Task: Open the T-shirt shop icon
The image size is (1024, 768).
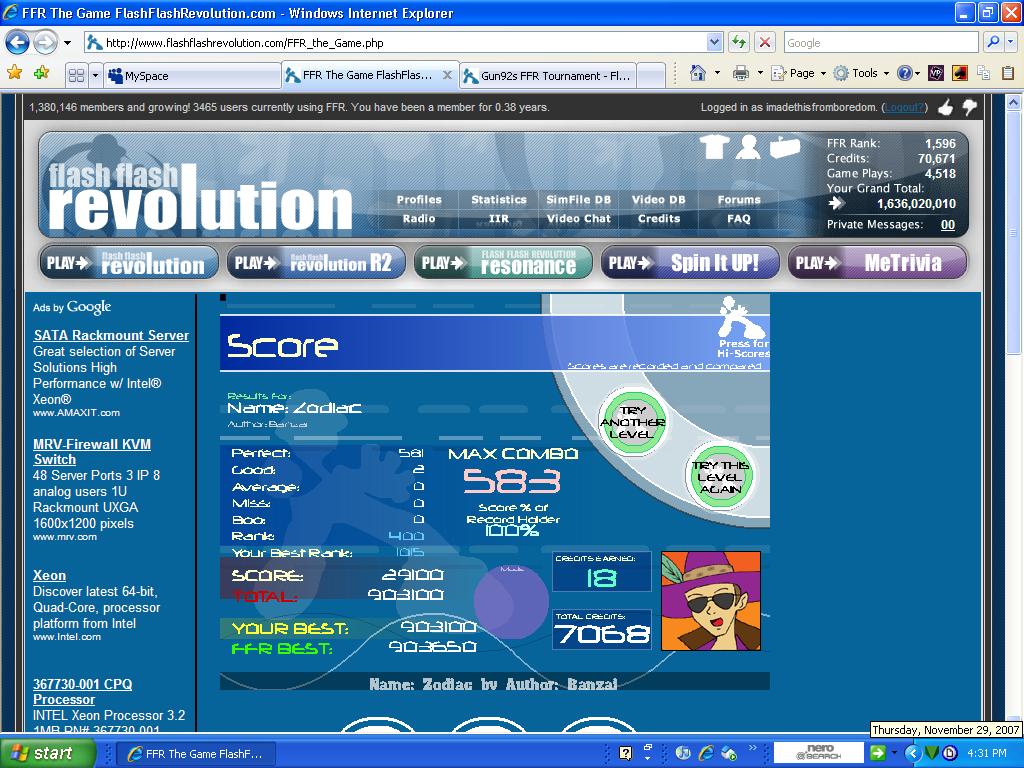Action: pos(714,146)
